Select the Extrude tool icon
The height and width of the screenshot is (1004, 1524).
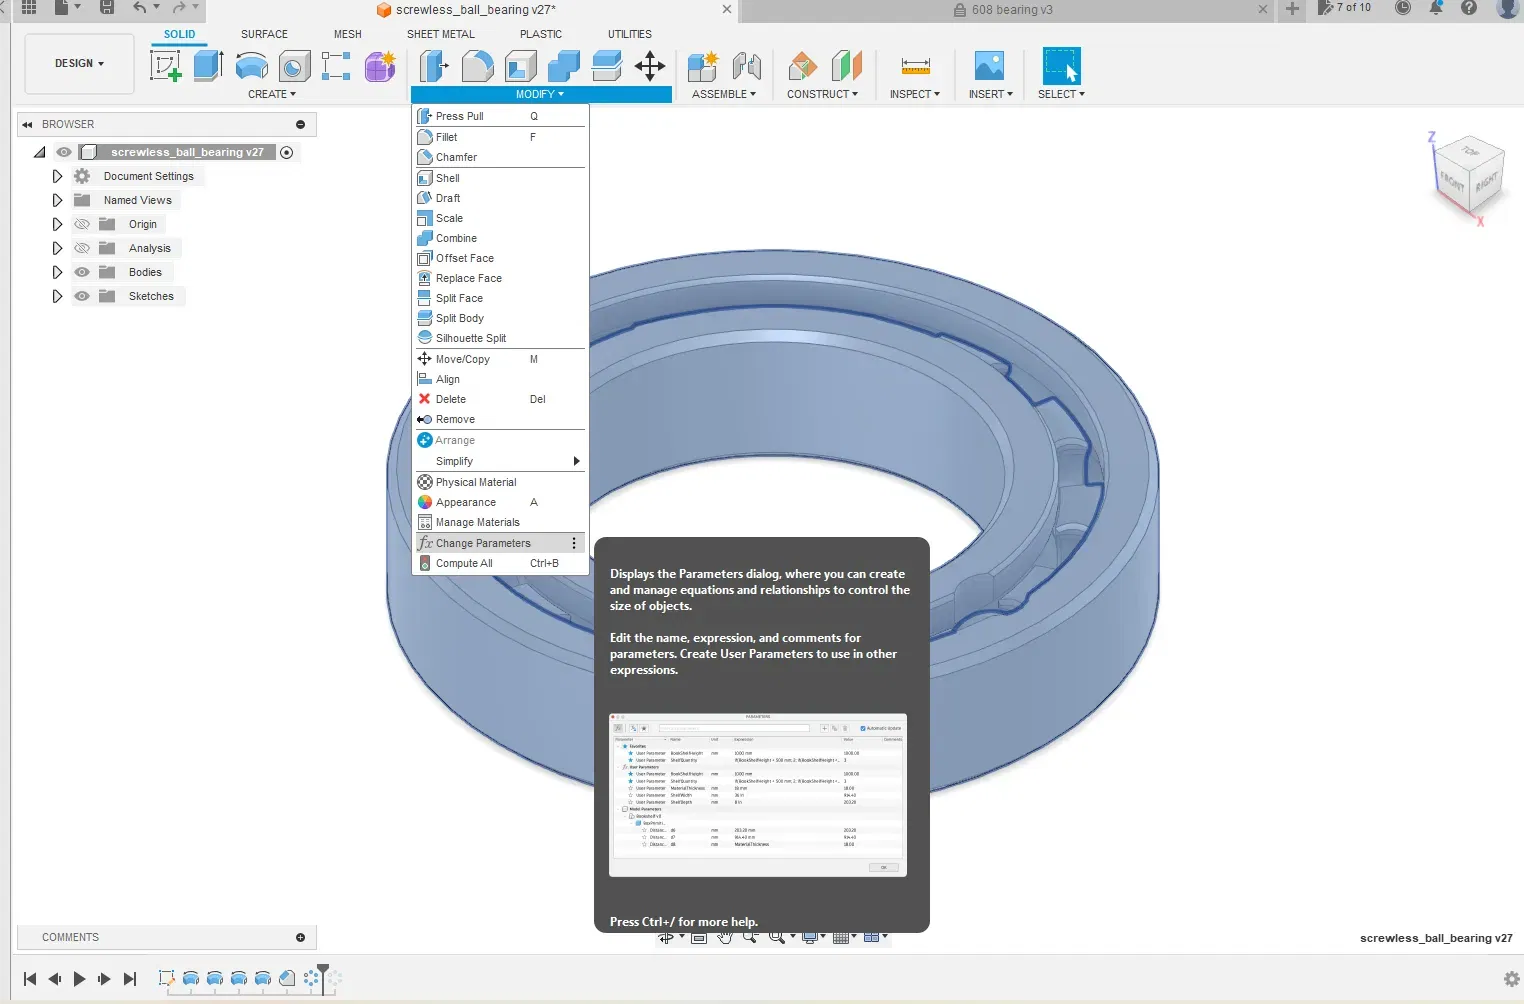point(208,67)
